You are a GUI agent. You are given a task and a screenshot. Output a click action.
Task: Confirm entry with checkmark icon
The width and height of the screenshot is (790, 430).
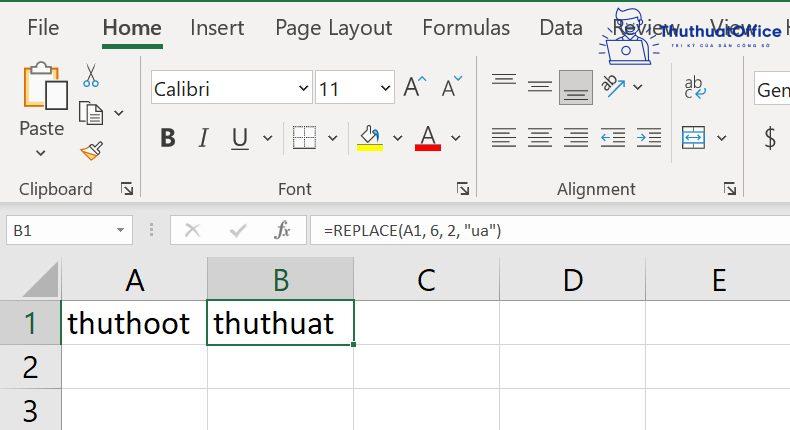tap(237, 230)
